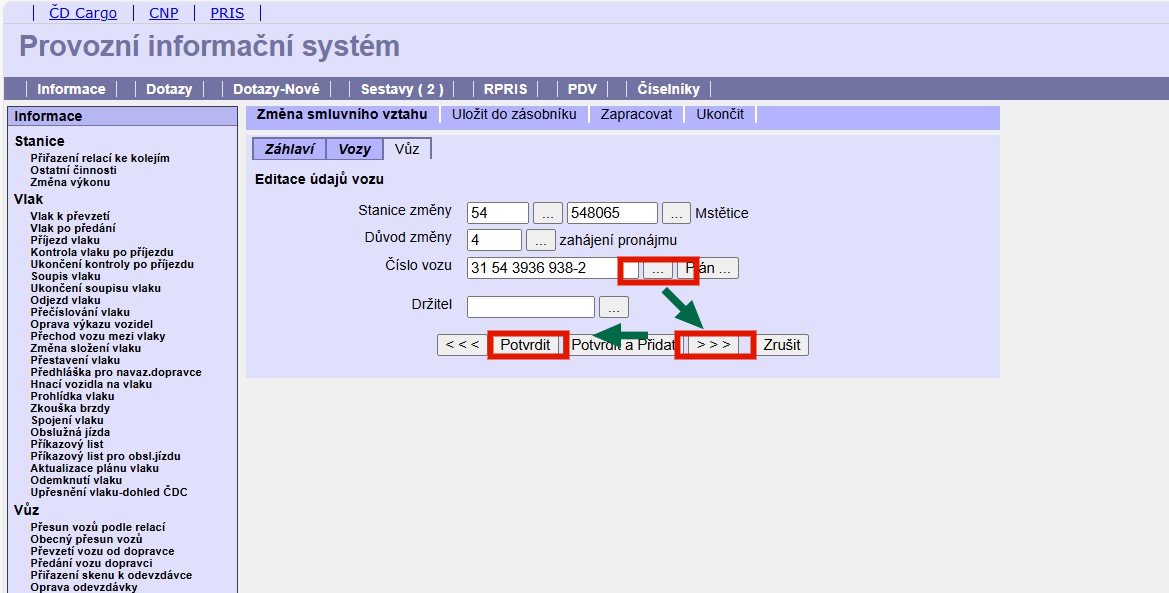Click into the Držitel input field
Screen dimensions: 1169x593
click(x=530, y=307)
